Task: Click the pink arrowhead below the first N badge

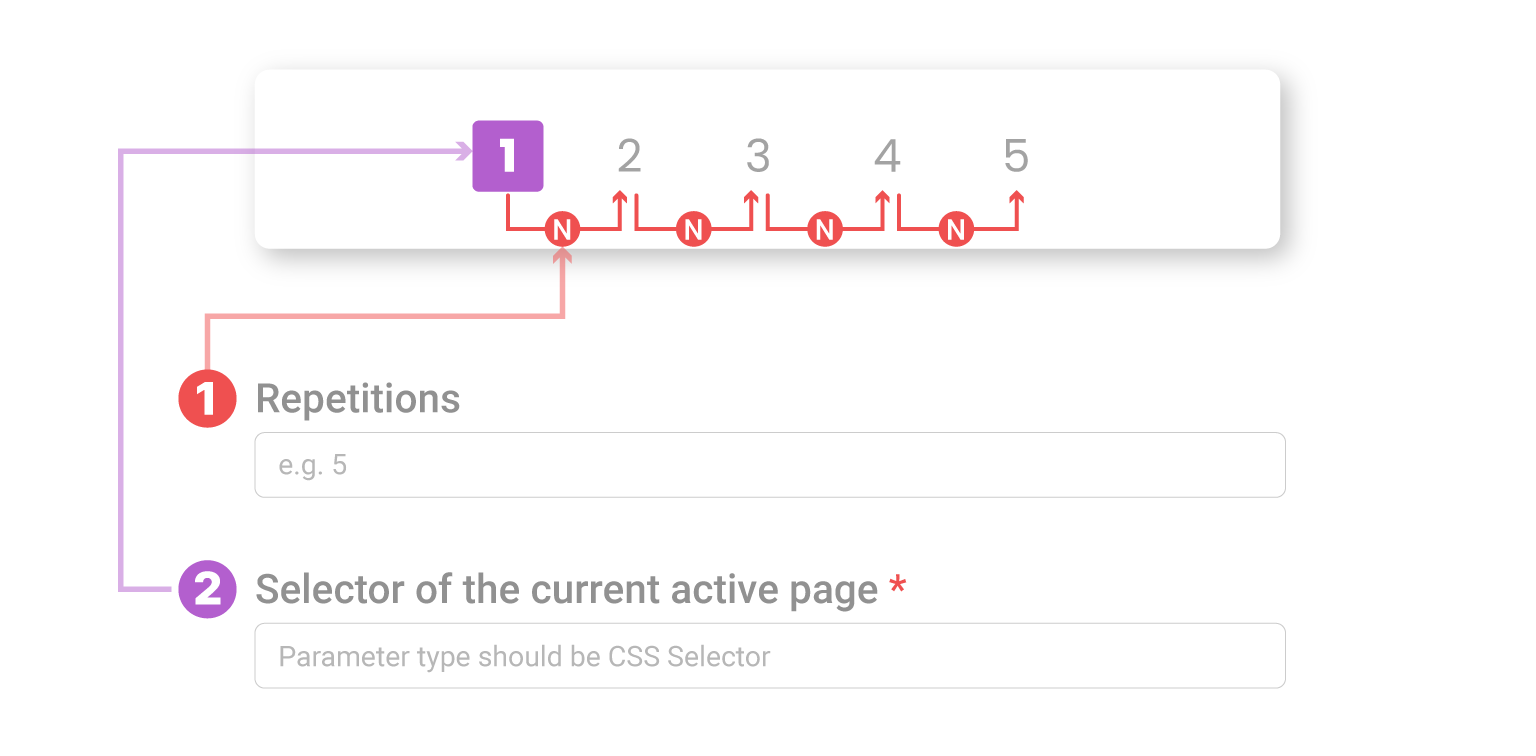Action: 563,256
